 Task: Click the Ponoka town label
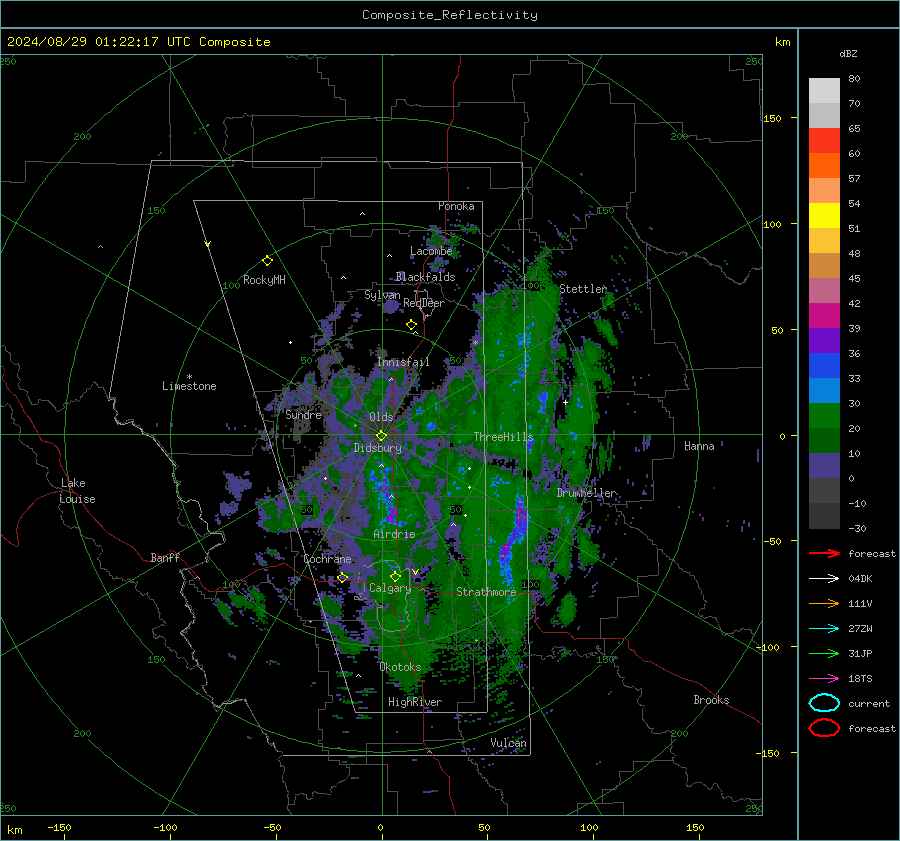(x=456, y=206)
